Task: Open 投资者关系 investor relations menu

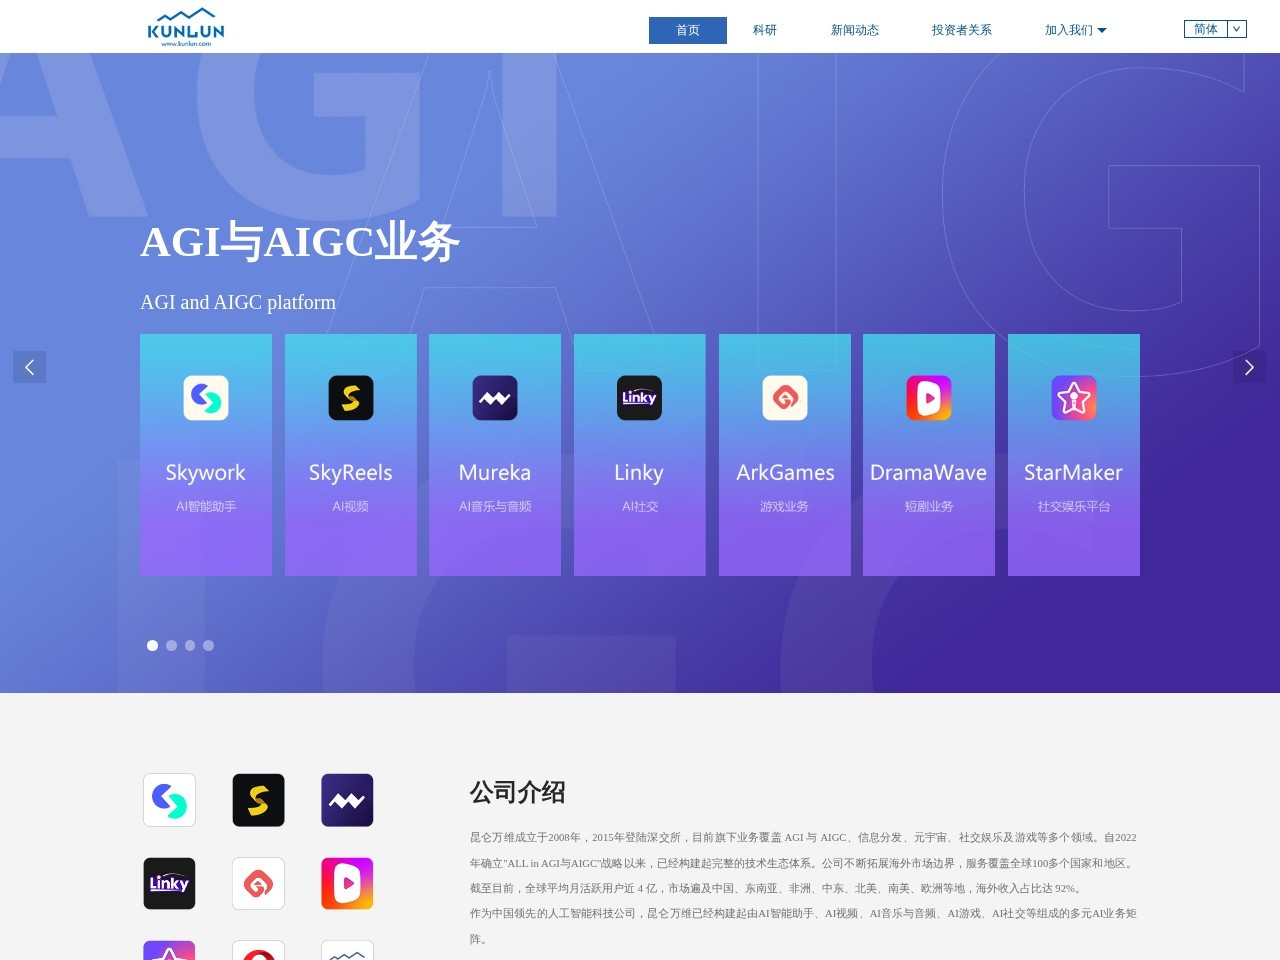Action: pos(962,30)
